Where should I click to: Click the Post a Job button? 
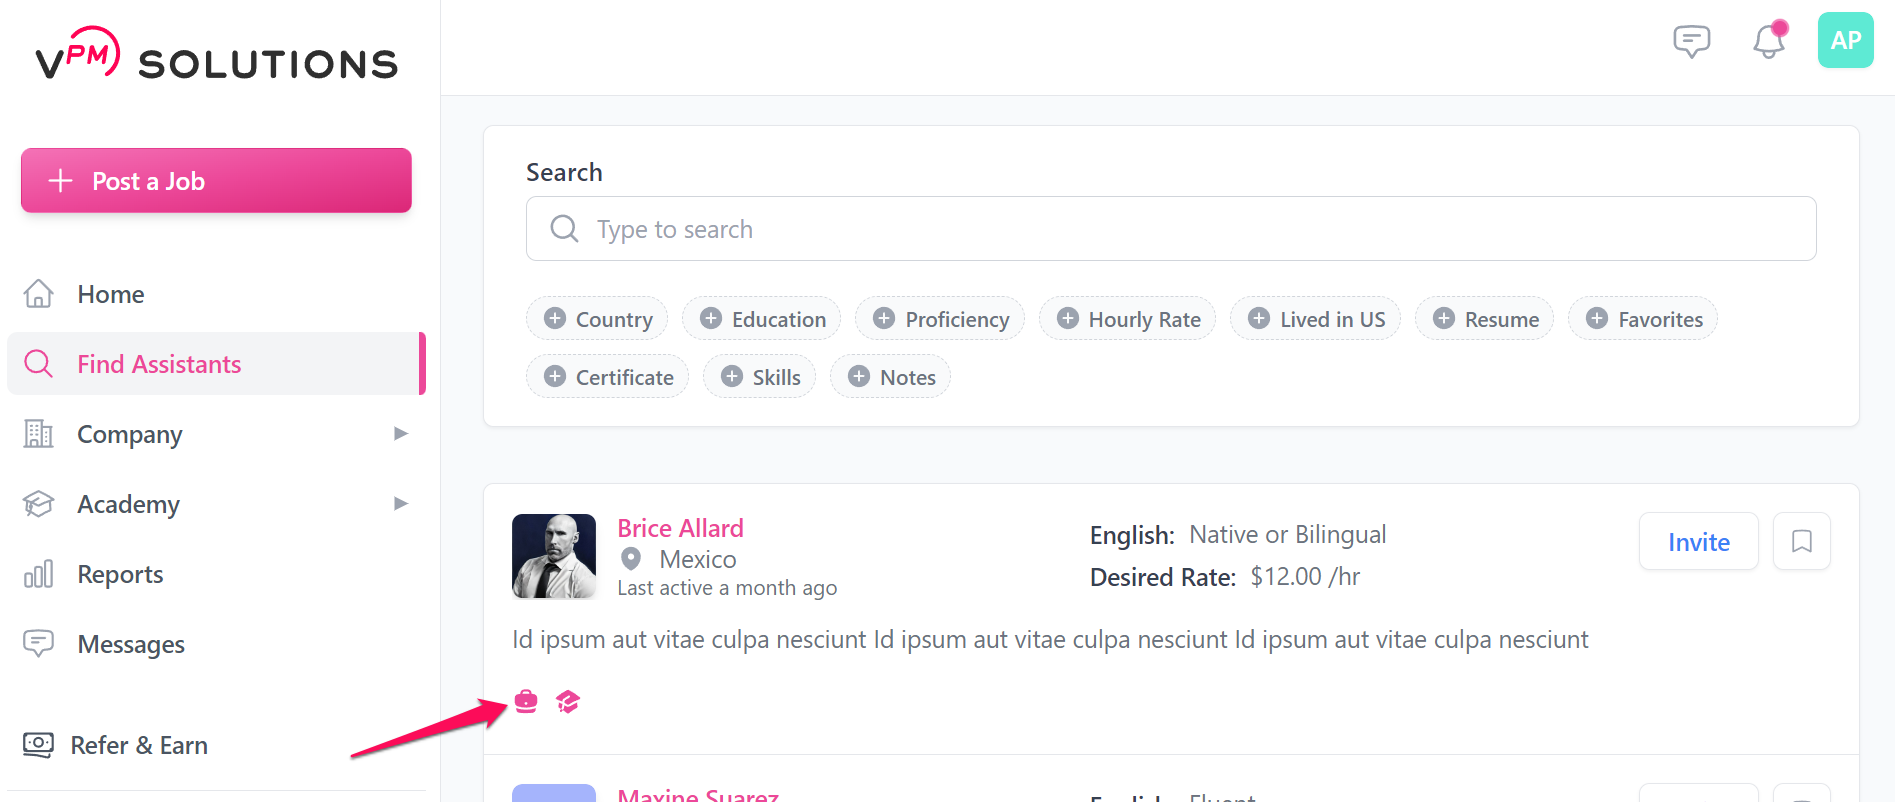click(x=216, y=181)
